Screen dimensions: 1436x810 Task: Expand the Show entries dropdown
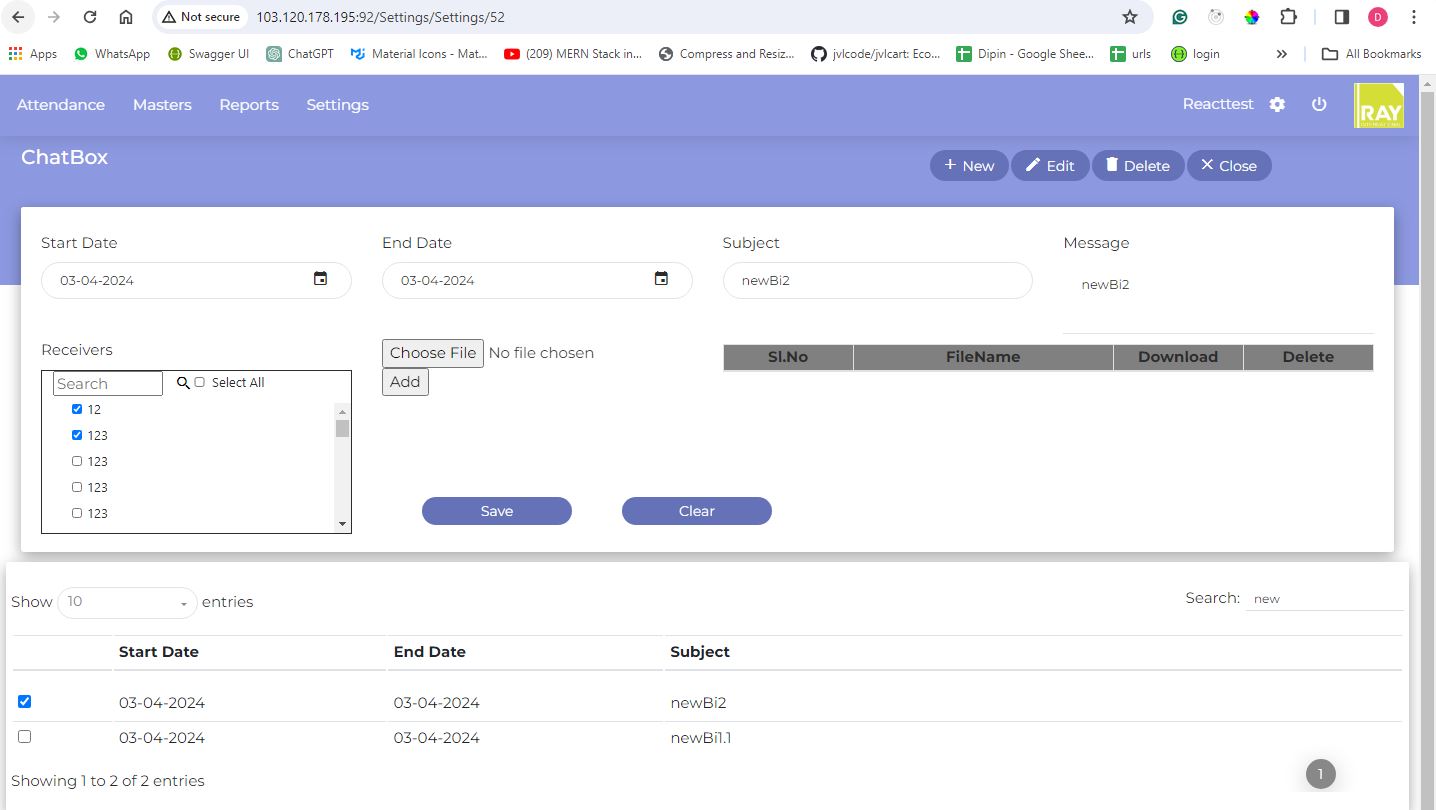(127, 602)
